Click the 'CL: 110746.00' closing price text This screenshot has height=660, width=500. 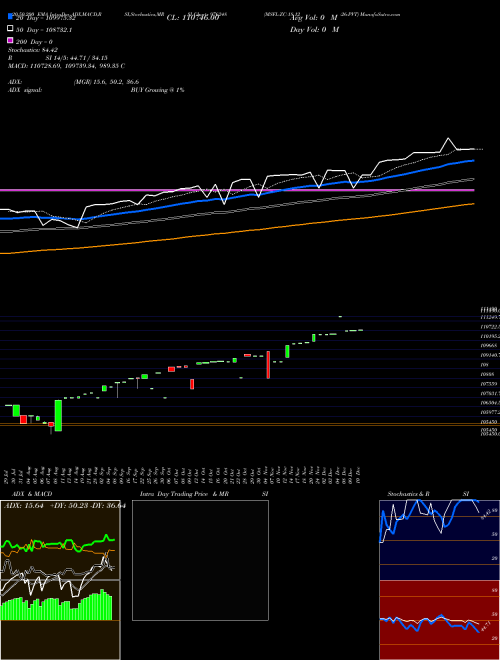193,18
